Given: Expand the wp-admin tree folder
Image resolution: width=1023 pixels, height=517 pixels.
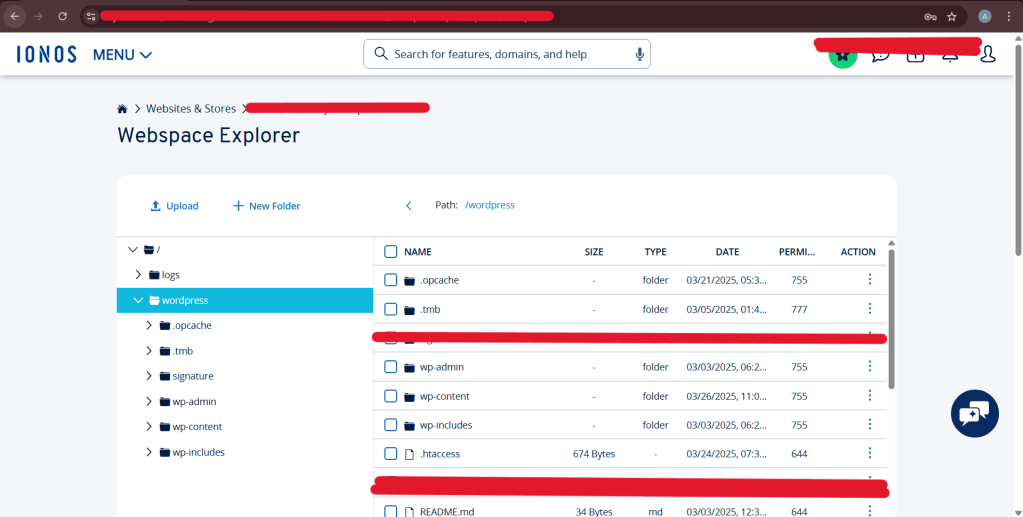Looking at the screenshot, I should click(149, 401).
